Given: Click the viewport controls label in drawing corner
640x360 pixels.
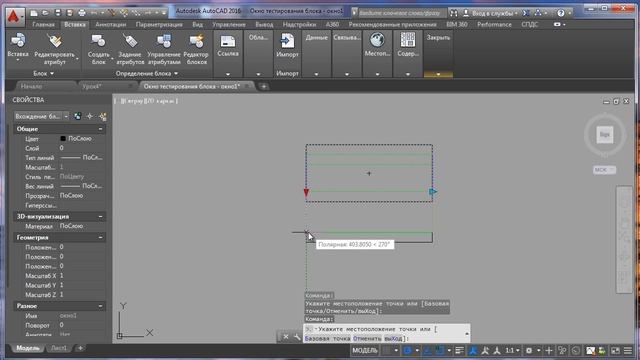Looking at the screenshot, I should [x=146, y=101].
